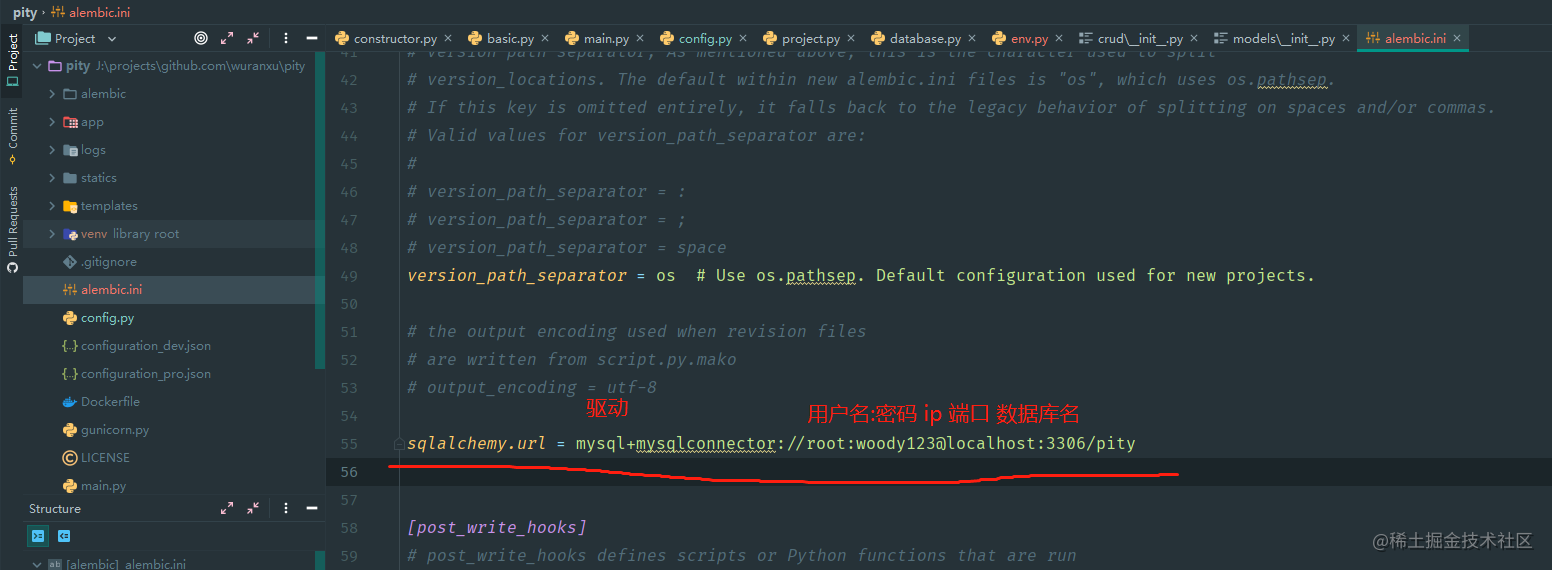Hide the Project tool window

click(312, 38)
